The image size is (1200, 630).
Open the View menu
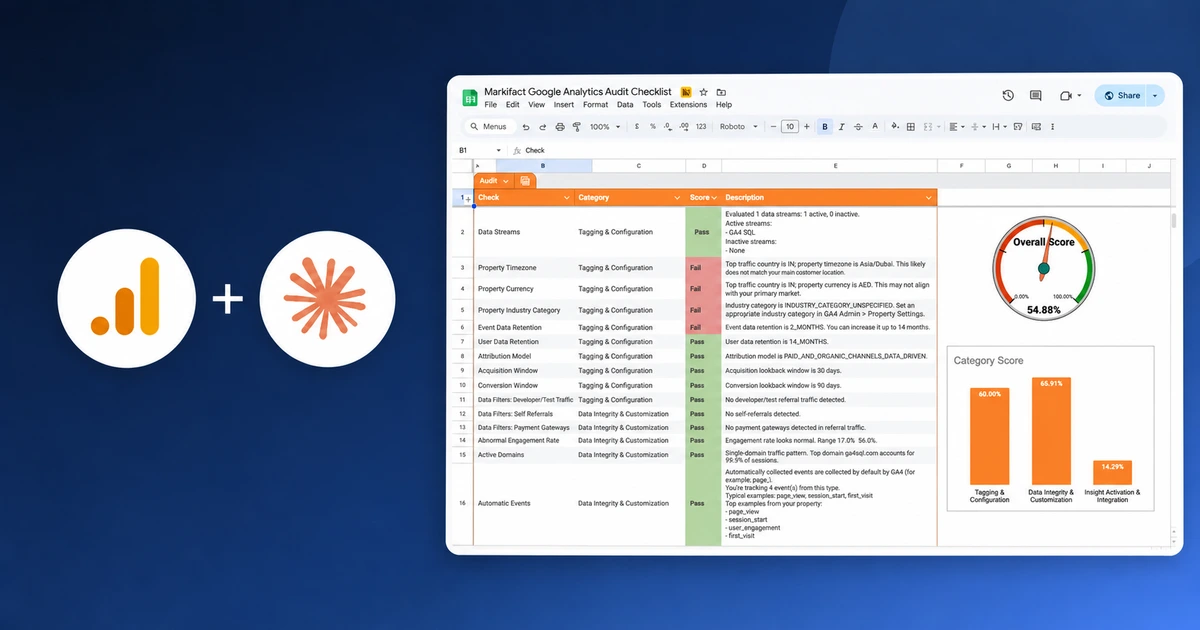537,104
